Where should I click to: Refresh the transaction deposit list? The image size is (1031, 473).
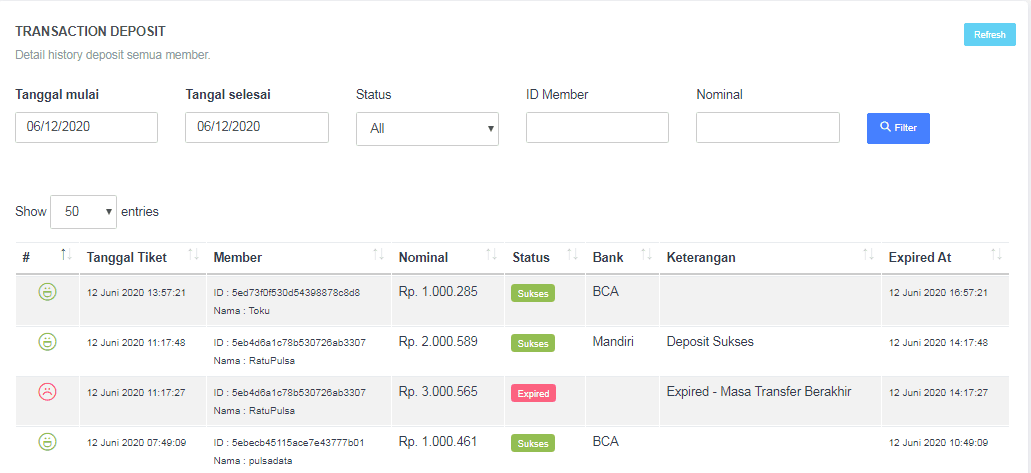989,35
